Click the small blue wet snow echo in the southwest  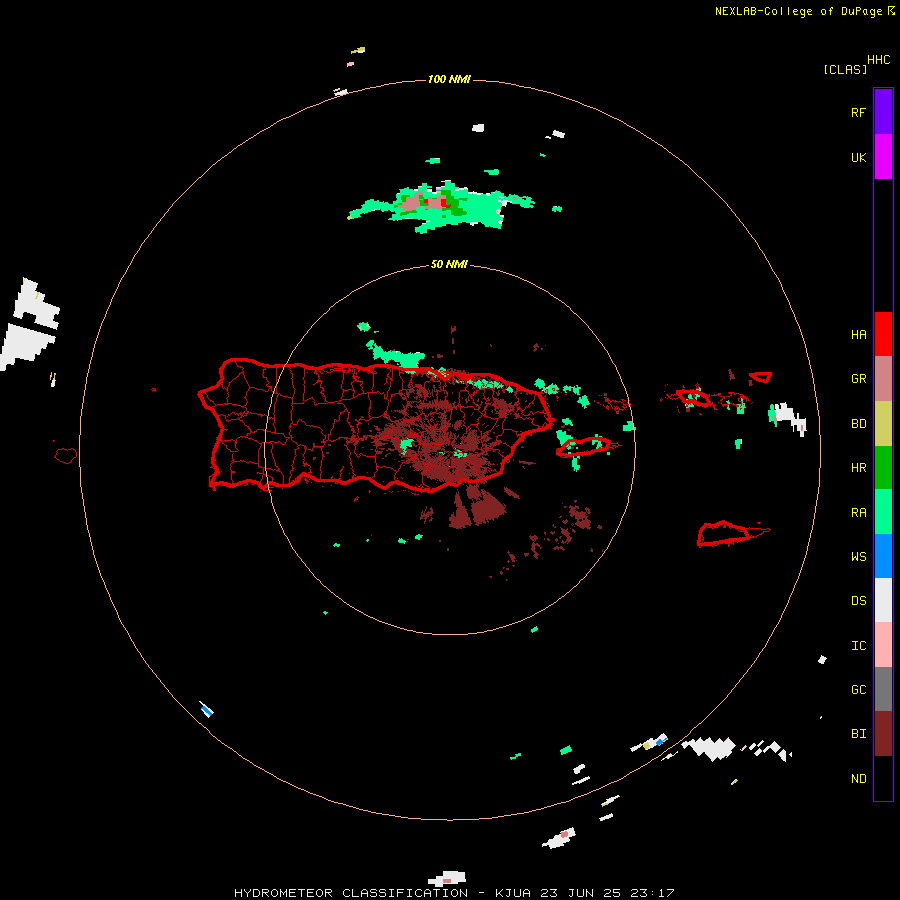pos(206,709)
